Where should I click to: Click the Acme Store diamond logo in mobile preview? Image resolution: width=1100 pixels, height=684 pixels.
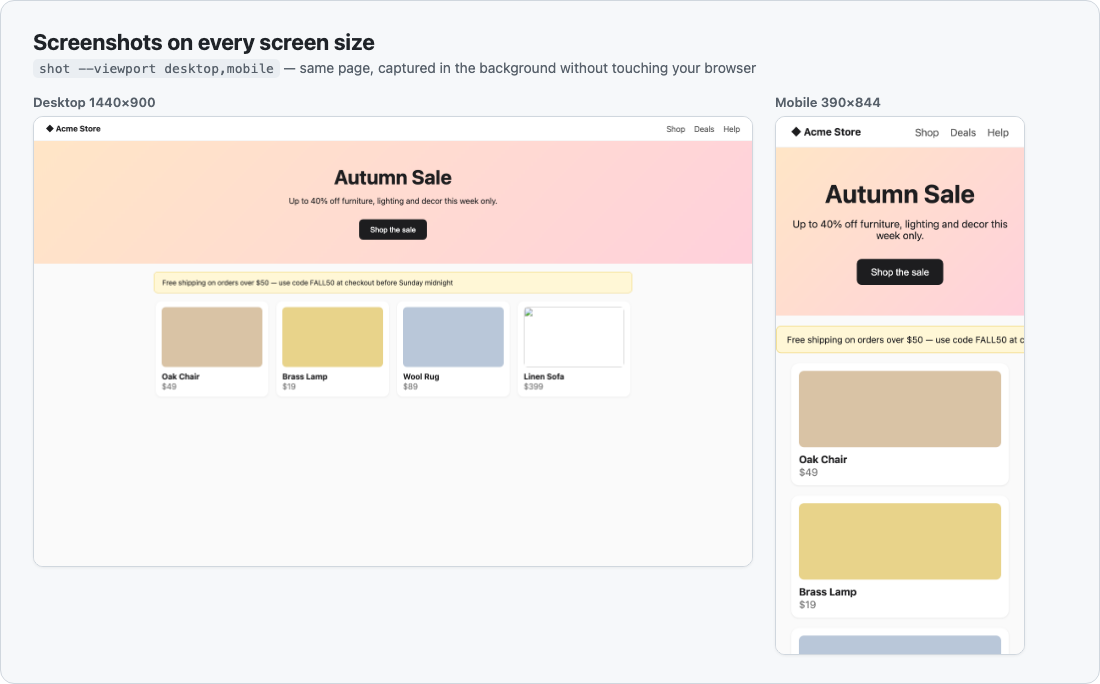tap(796, 132)
